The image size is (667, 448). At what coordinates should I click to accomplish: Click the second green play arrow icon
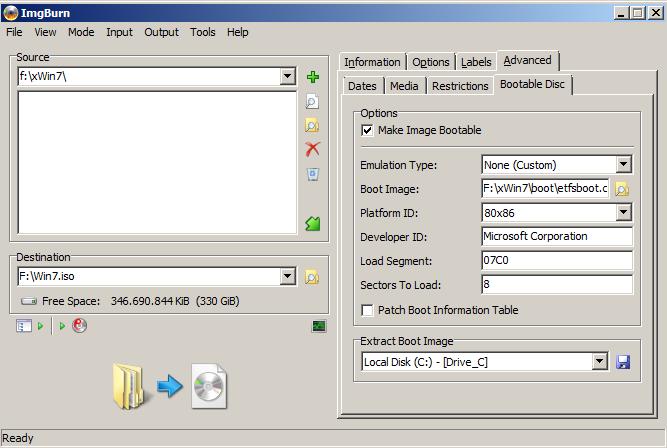click(x=62, y=326)
